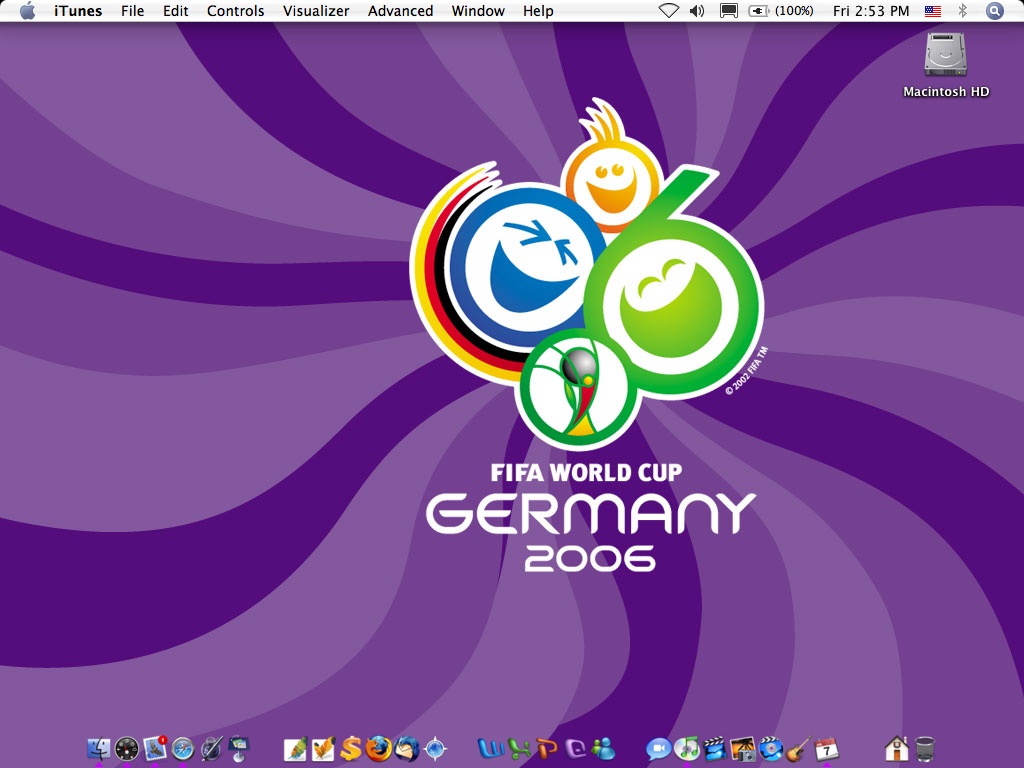Open the Controls menu

click(236, 10)
